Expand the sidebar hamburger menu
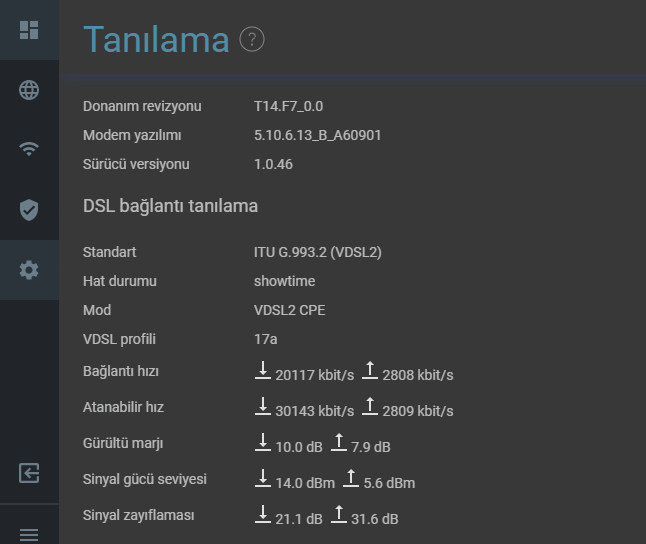The width and height of the screenshot is (646, 544). click(29, 535)
